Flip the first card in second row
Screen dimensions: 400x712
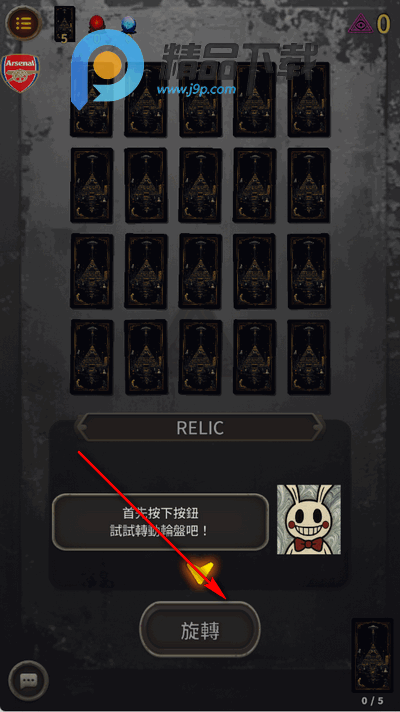(92, 185)
